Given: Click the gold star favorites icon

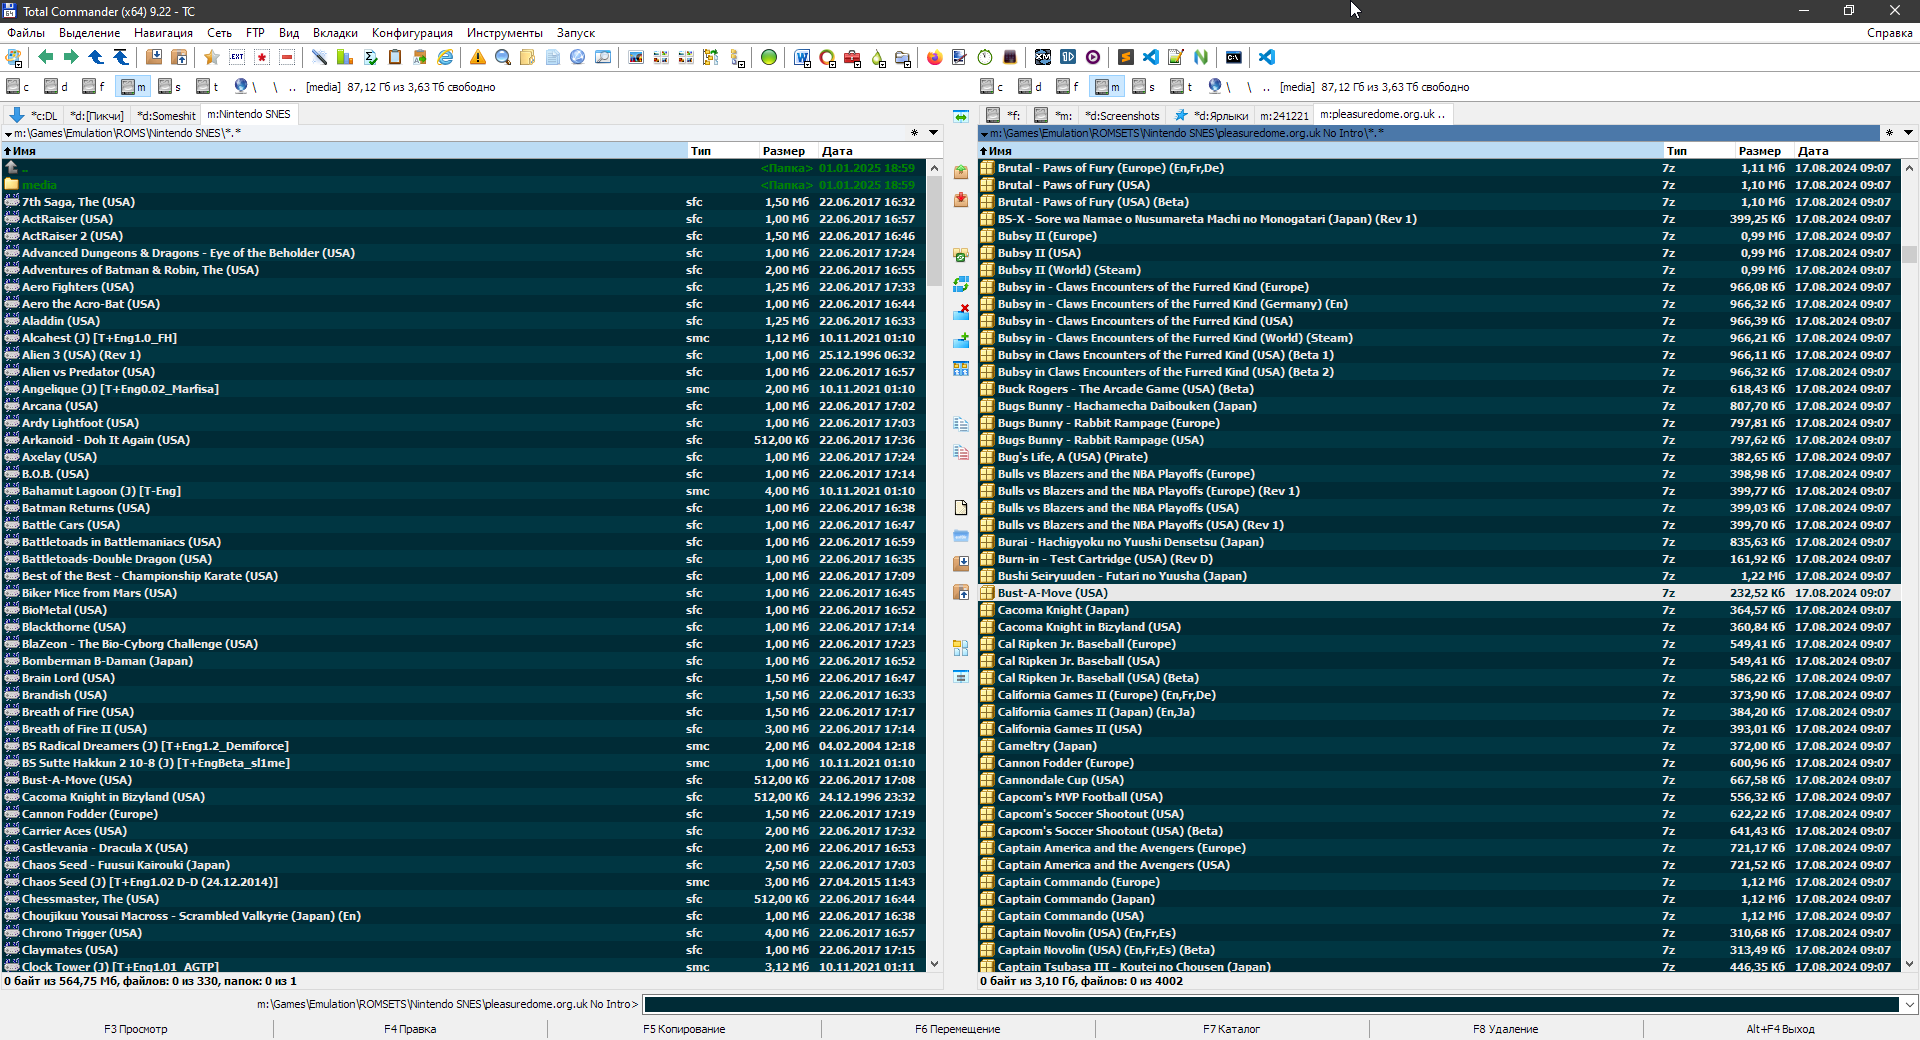Looking at the screenshot, I should pos(212,58).
